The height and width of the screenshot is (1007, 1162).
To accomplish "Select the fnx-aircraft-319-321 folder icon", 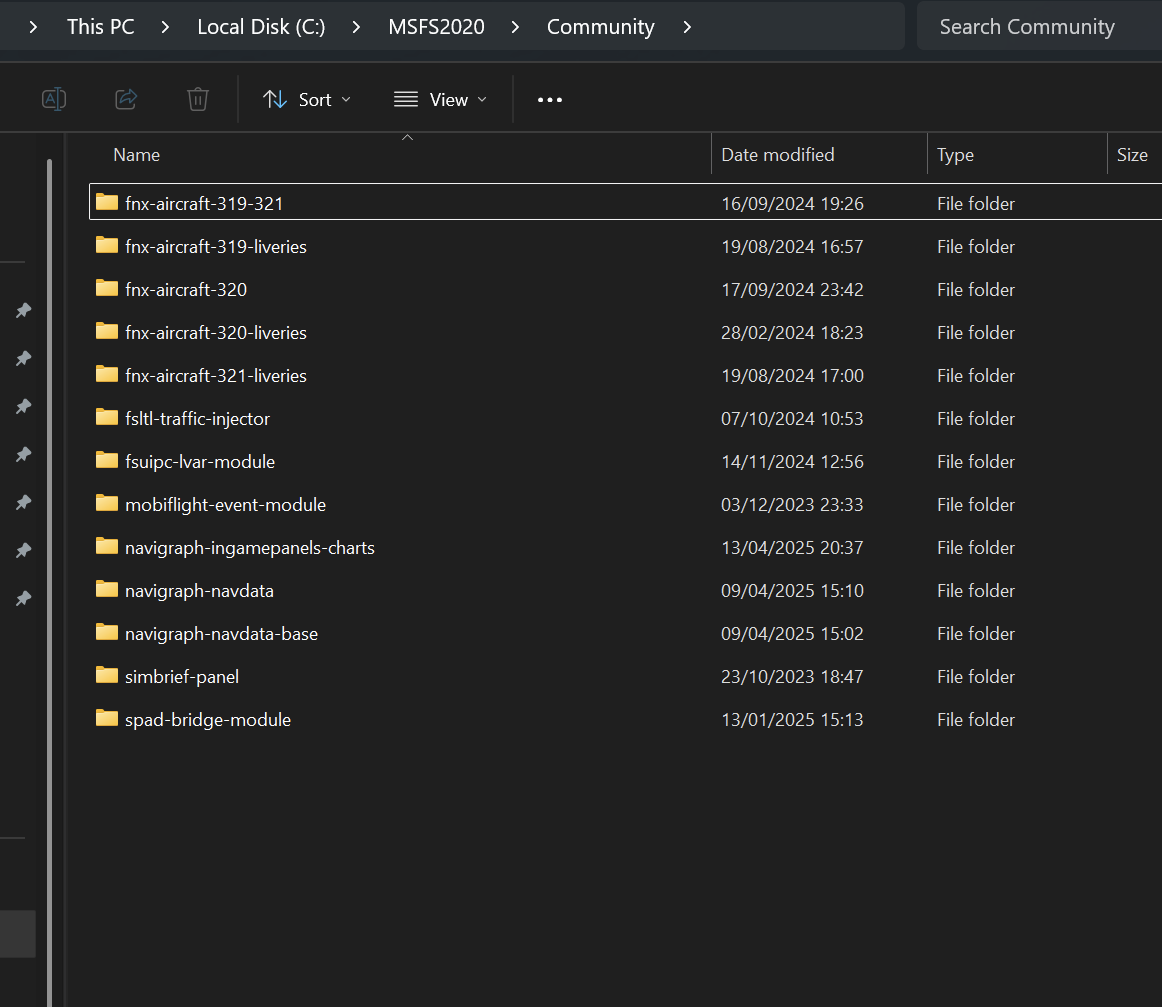I will pyautogui.click(x=107, y=202).
